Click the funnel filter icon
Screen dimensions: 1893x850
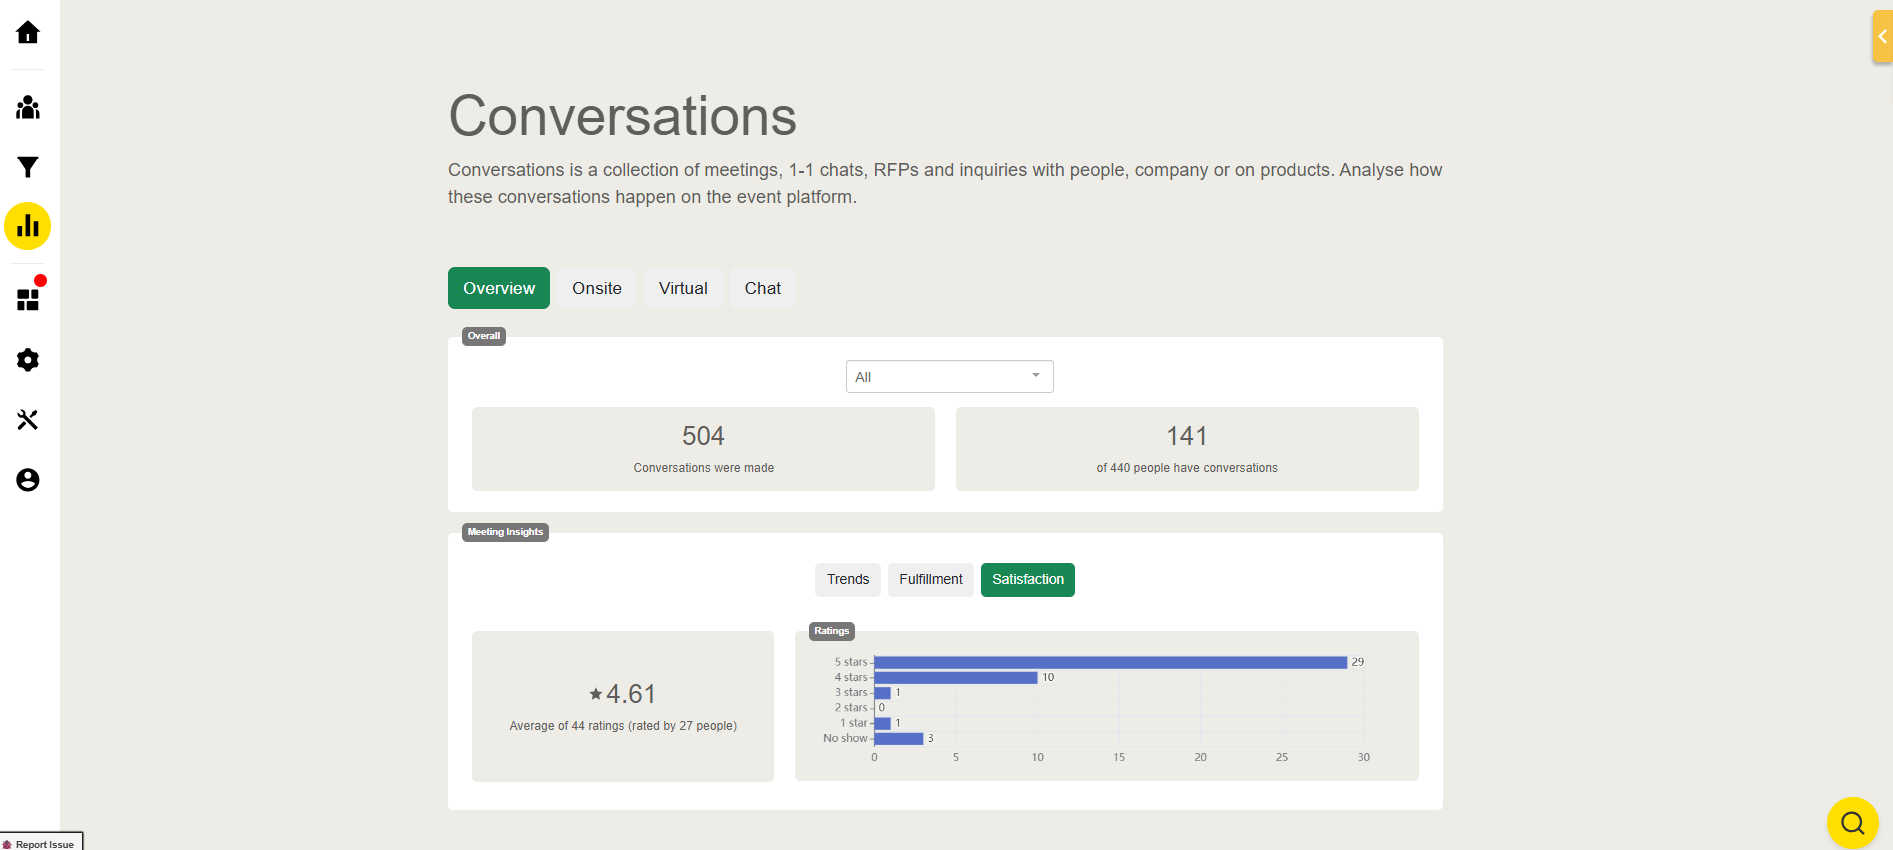(x=28, y=167)
